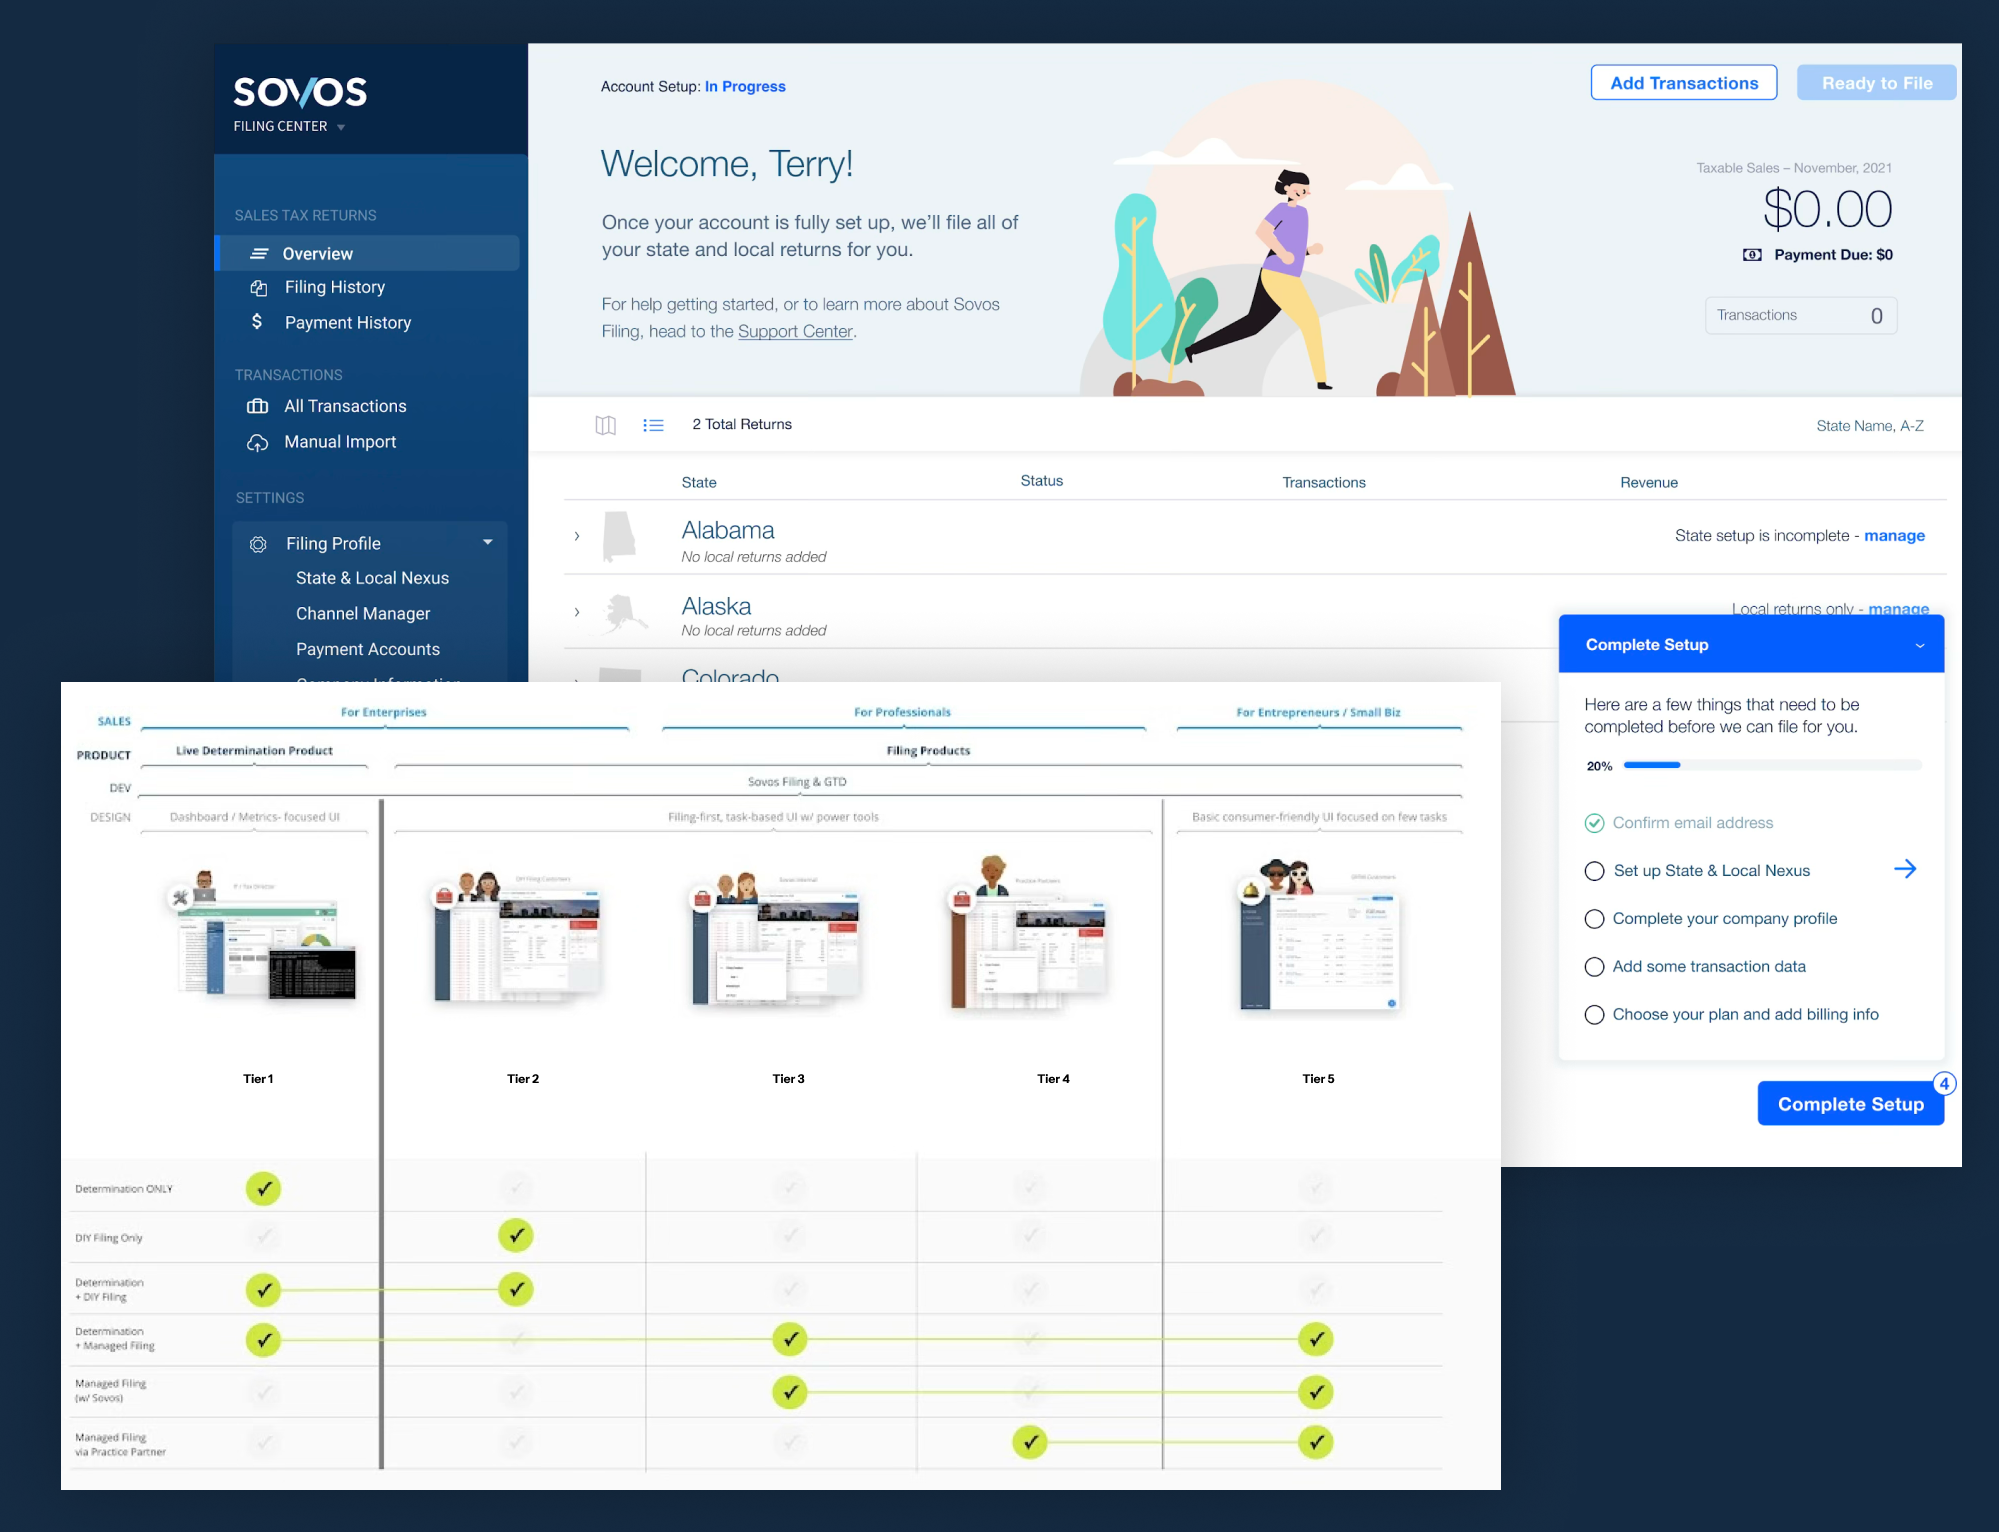Click arrow next to Set up Nexus

click(x=1905, y=869)
